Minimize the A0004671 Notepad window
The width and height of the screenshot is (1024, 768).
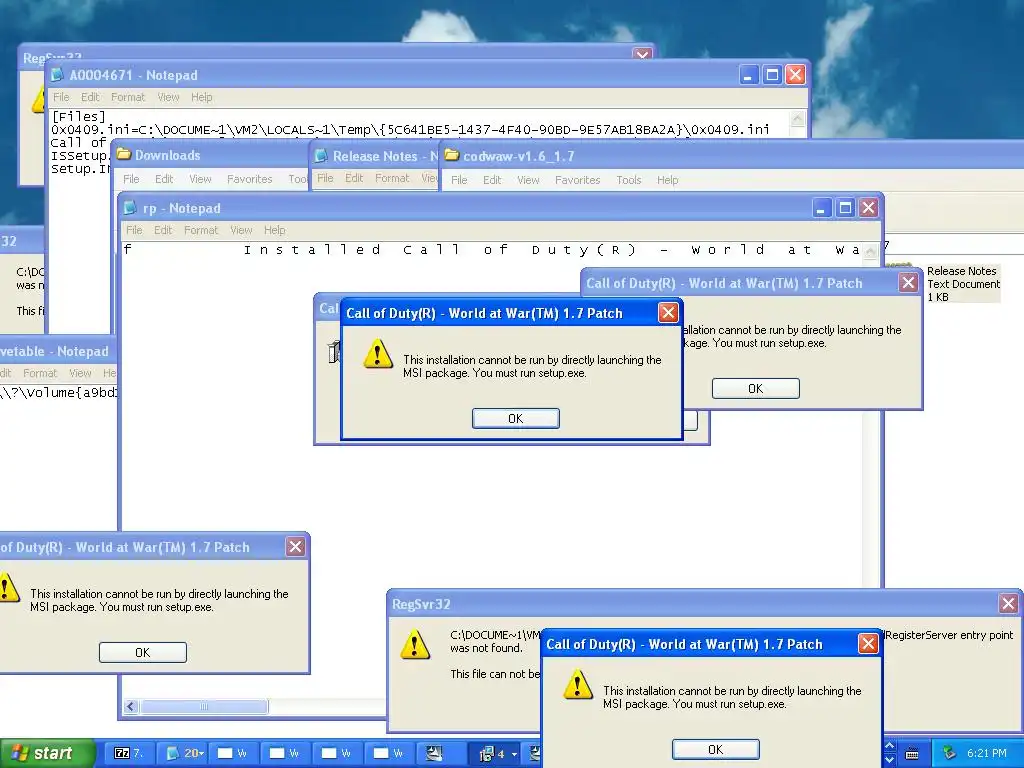(x=748, y=74)
